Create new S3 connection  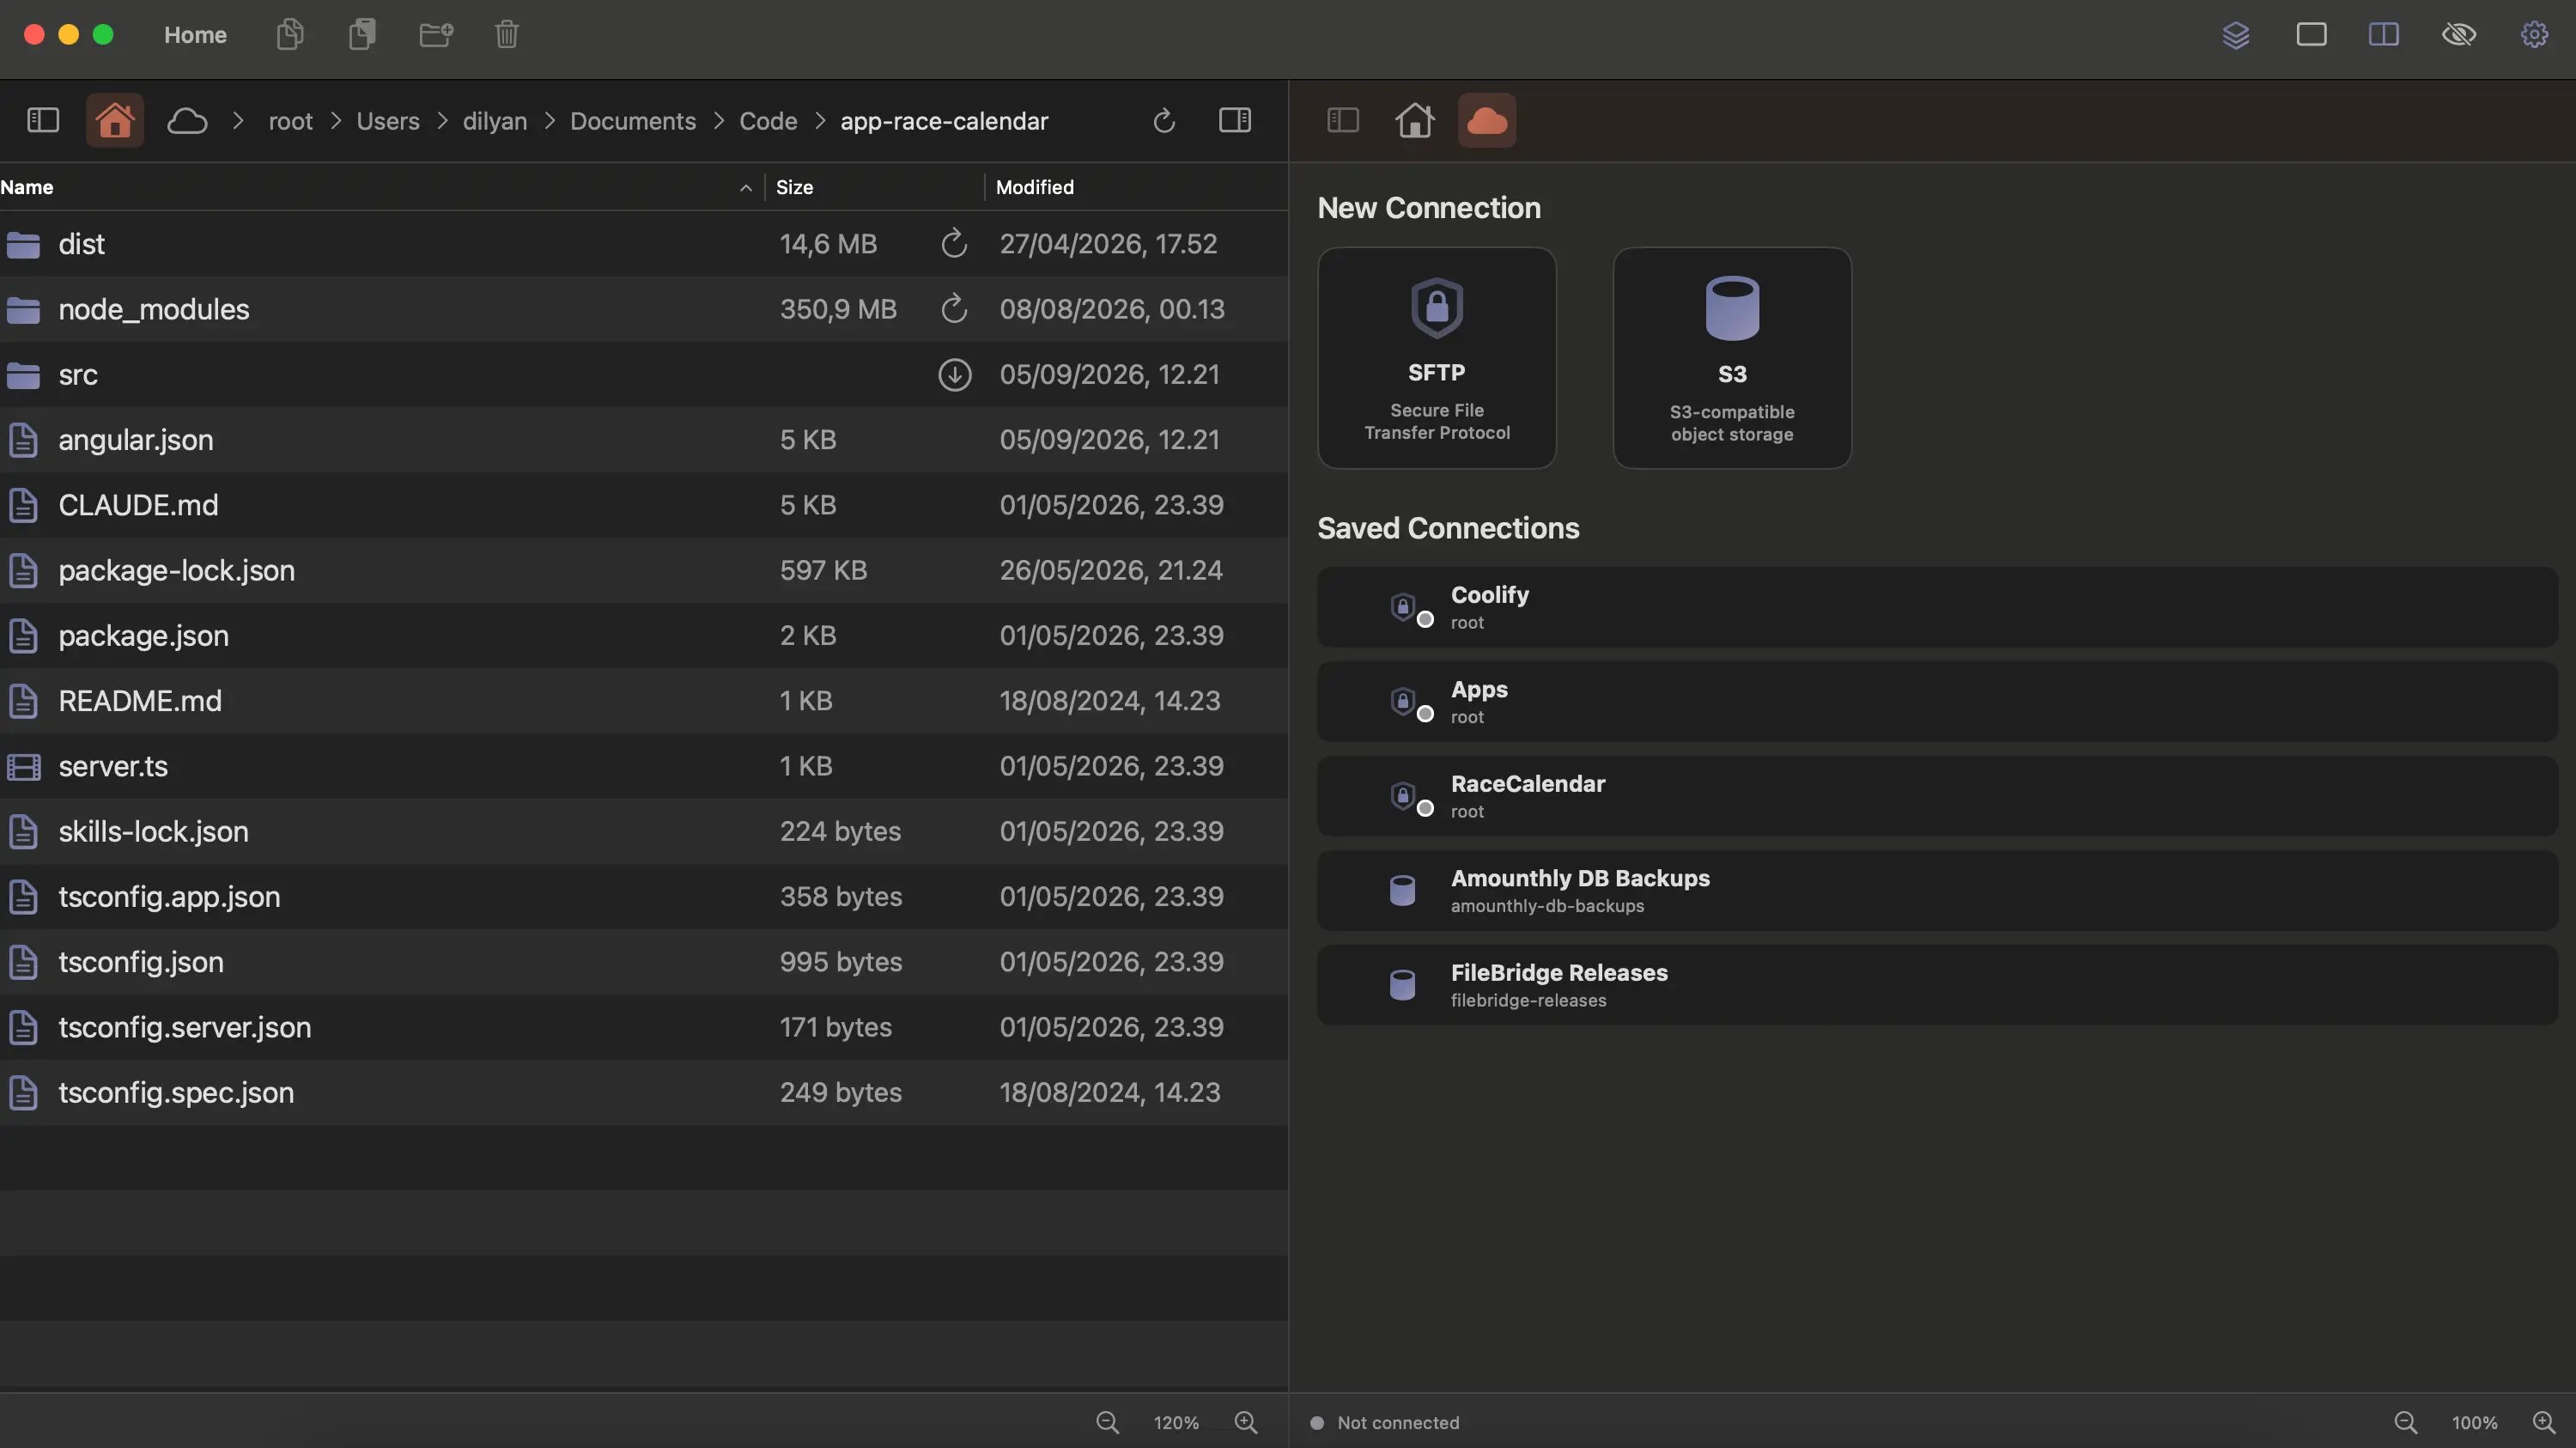click(x=1732, y=358)
